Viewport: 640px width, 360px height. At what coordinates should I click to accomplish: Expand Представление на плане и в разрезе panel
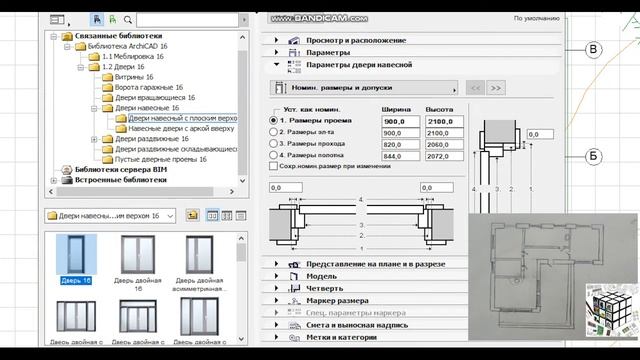276,264
